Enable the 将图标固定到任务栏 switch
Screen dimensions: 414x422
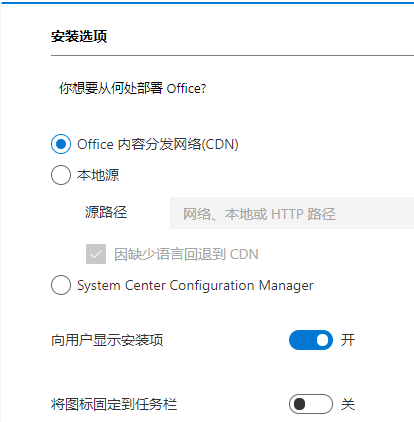tap(311, 404)
